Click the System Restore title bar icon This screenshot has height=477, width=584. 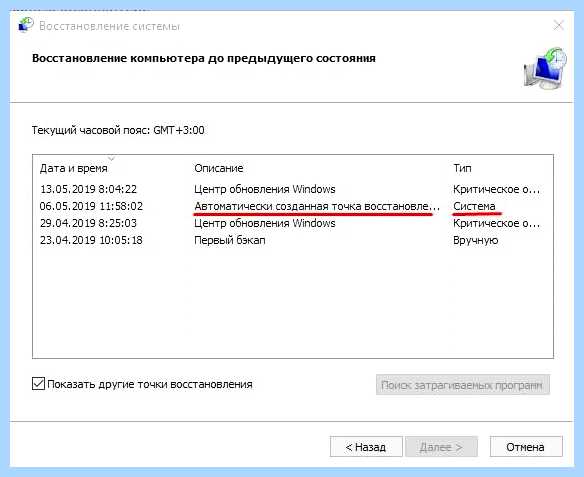(26, 26)
